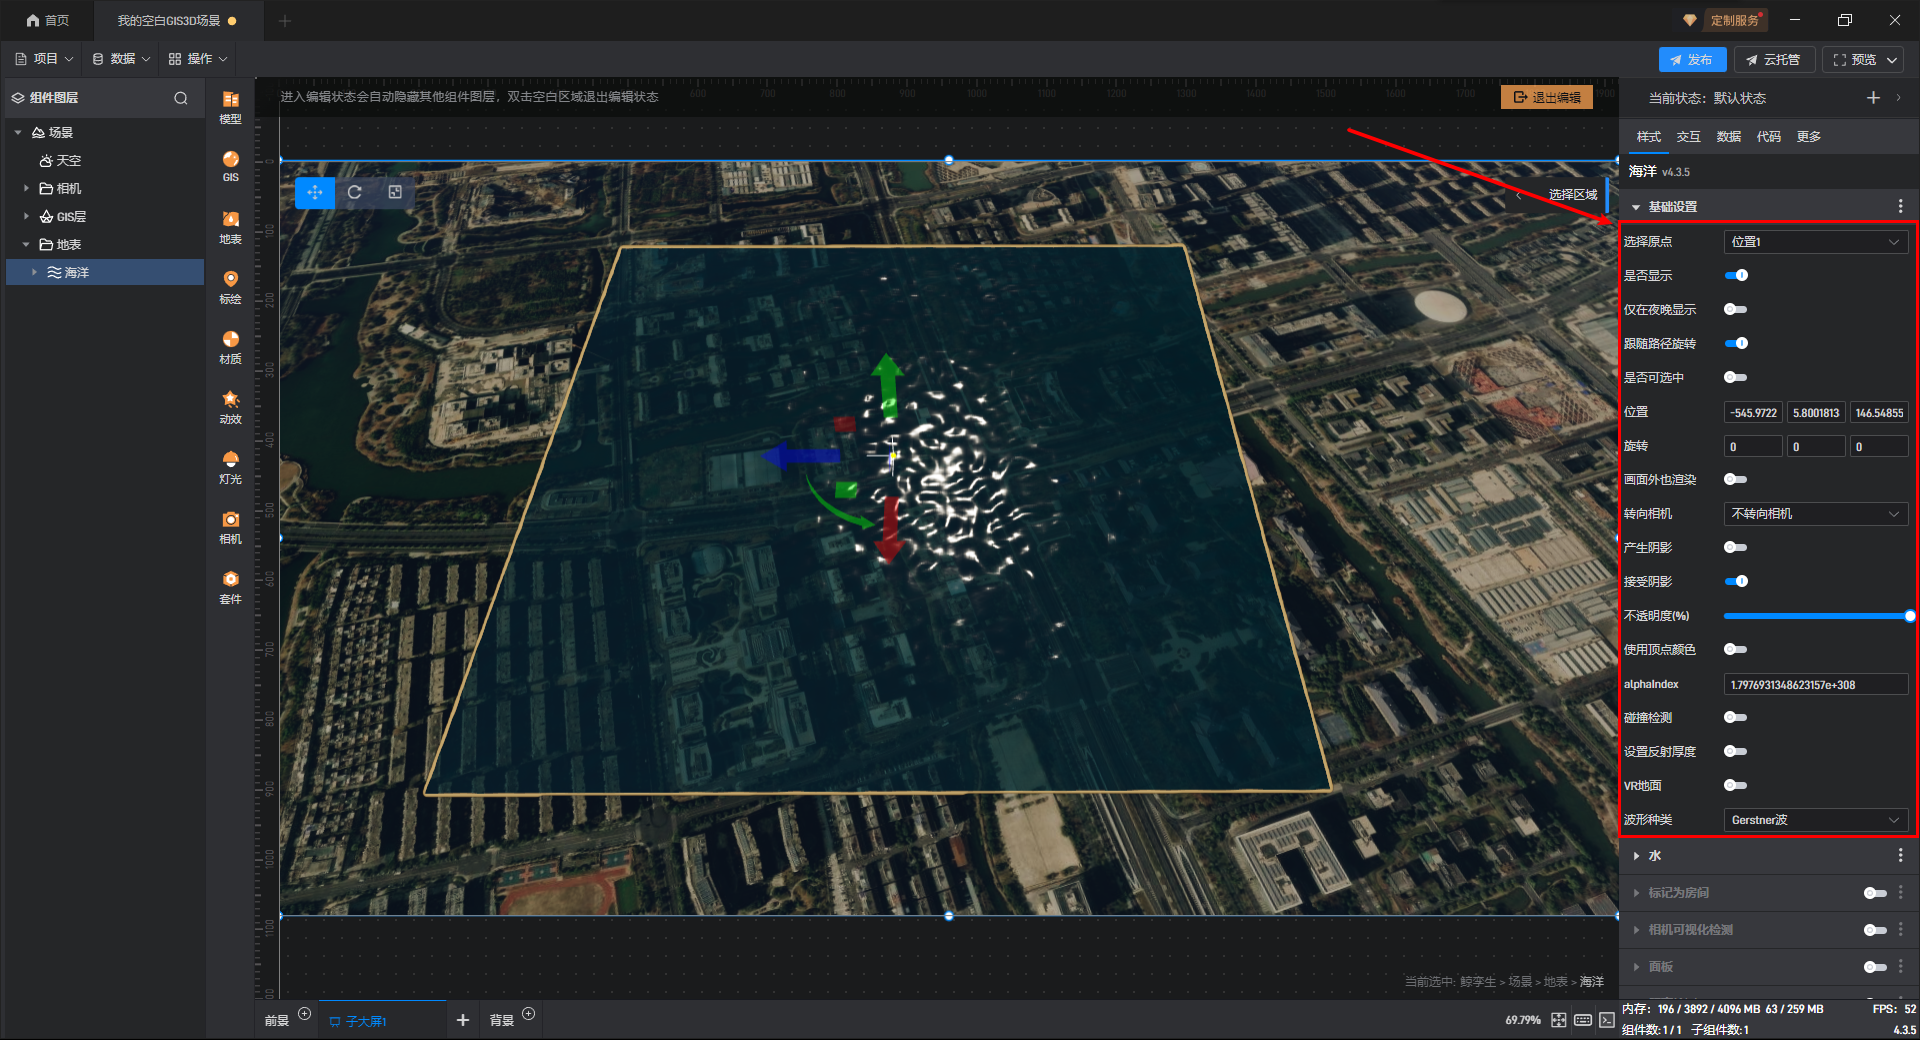Image resolution: width=1920 pixels, height=1040 pixels.
Task: Enable the 仅在夜晚显示 toggle
Action: click(1736, 309)
